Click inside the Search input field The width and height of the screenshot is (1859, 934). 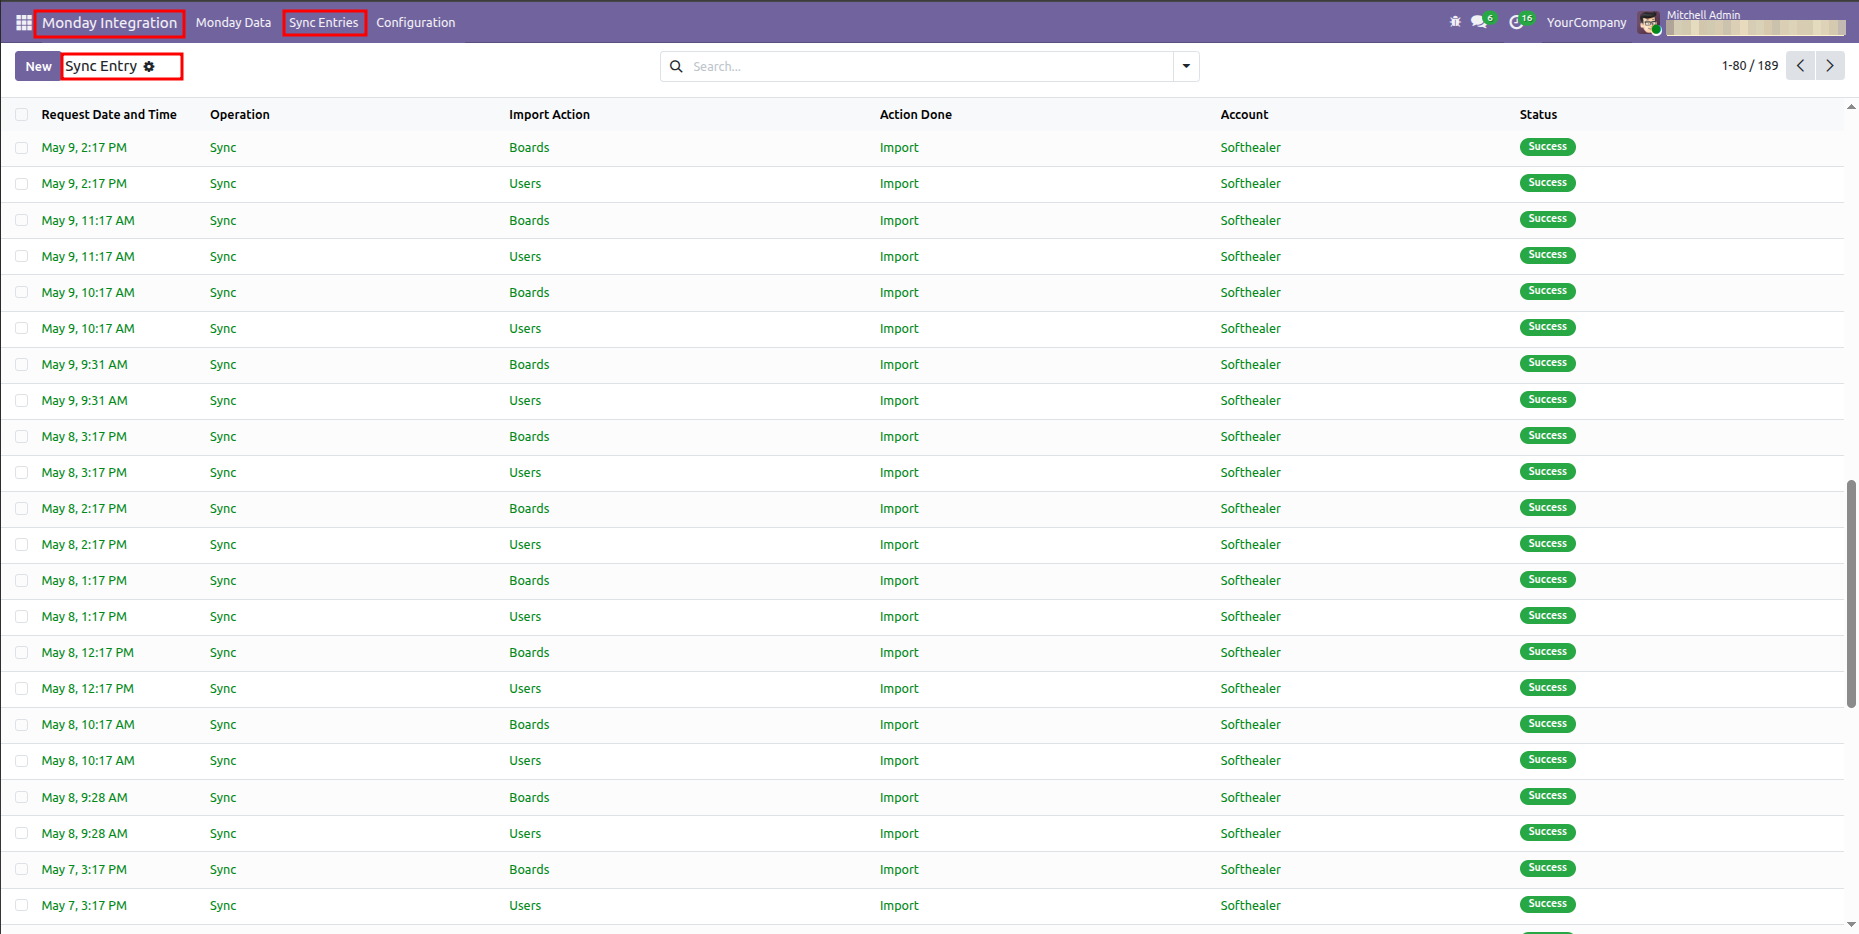(930, 66)
